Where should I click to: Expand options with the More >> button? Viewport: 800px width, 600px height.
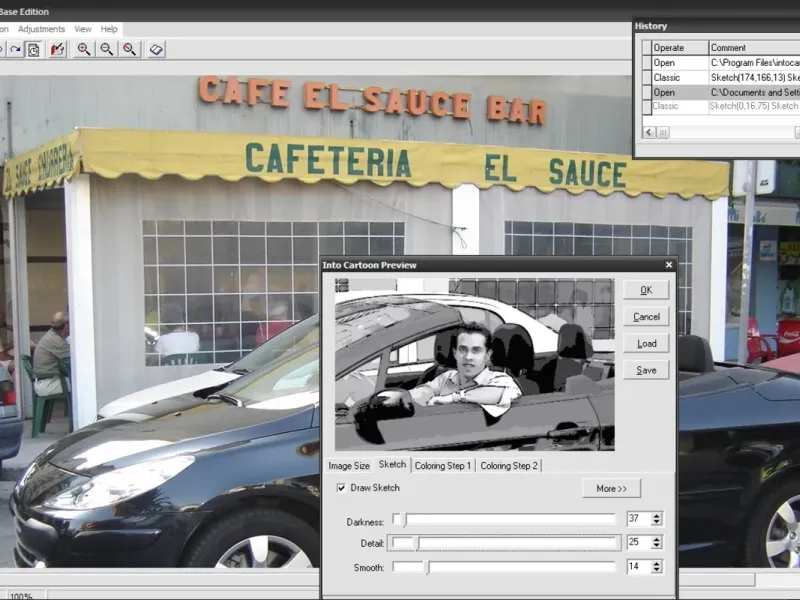pos(611,488)
